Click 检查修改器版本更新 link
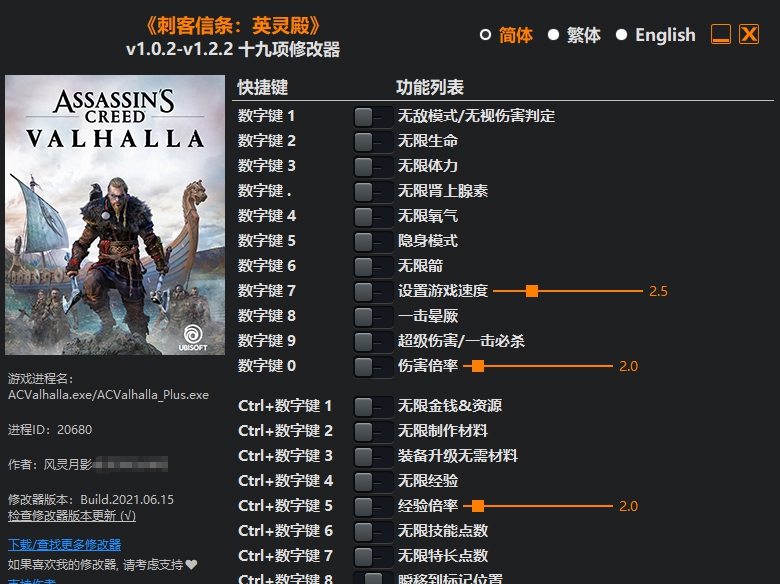This screenshot has width=780, height=584. [72, 516]
